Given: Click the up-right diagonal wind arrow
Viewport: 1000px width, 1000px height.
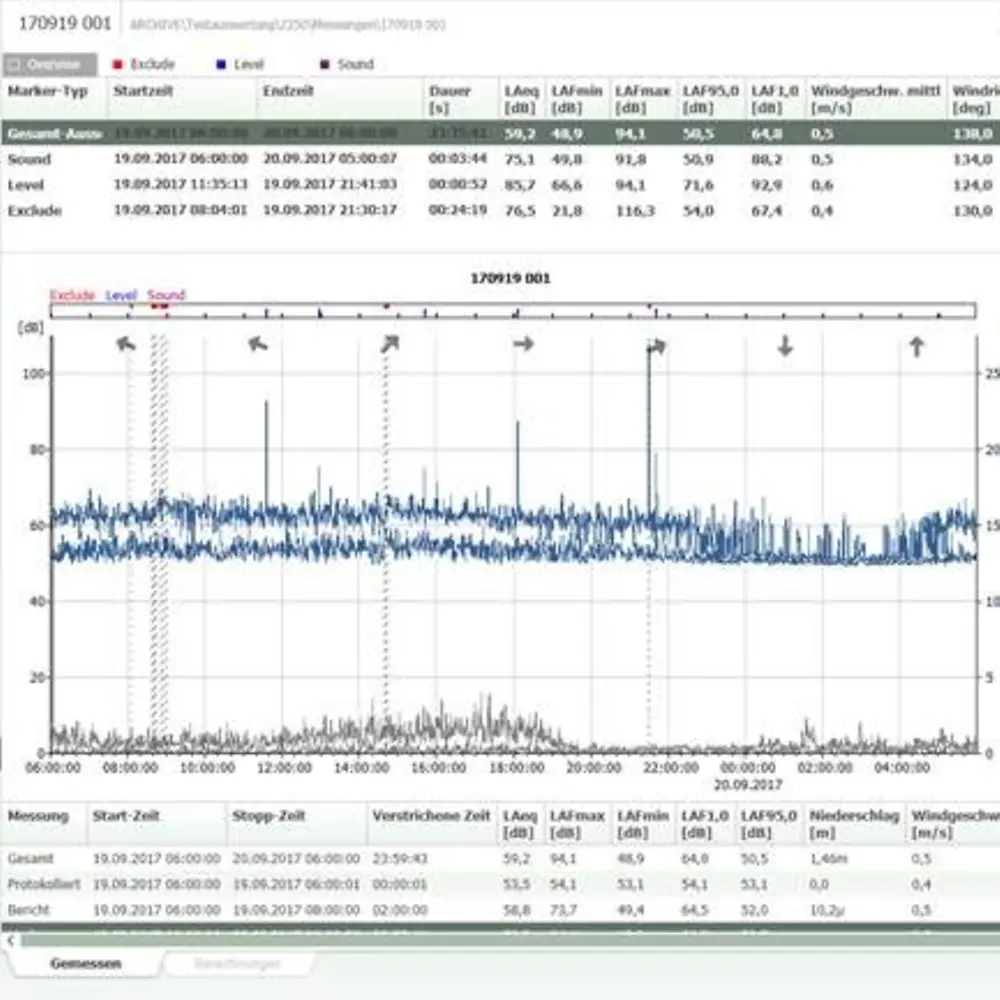Looking at the screenshot, I should coord(389,344).
